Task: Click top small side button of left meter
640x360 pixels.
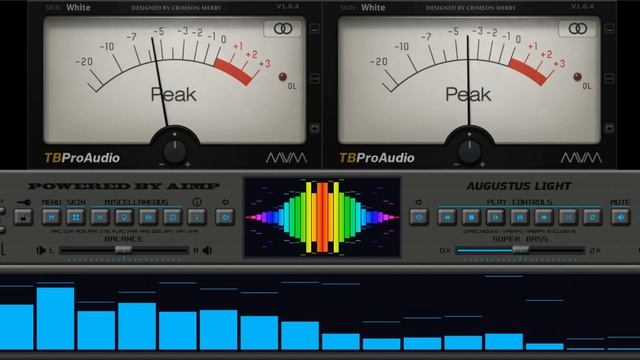Action: 315,29
